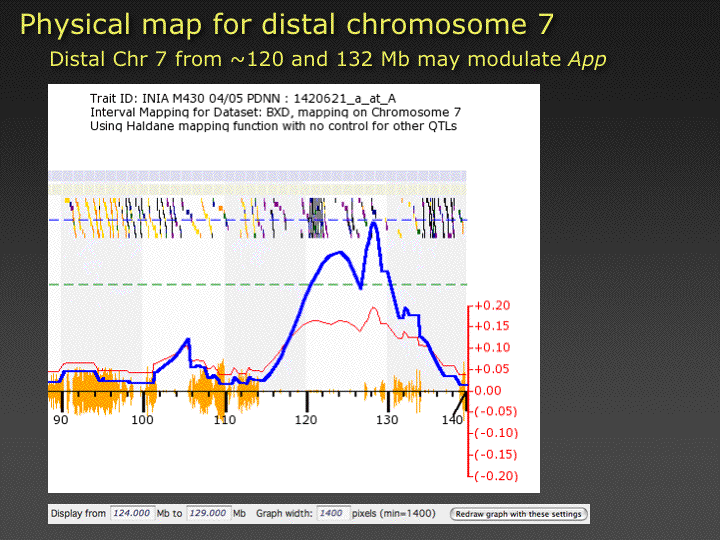This screenshot has height=540, width=720.
Task: Click the "Display from" start Mb field
Action: (x=130, y=513)
